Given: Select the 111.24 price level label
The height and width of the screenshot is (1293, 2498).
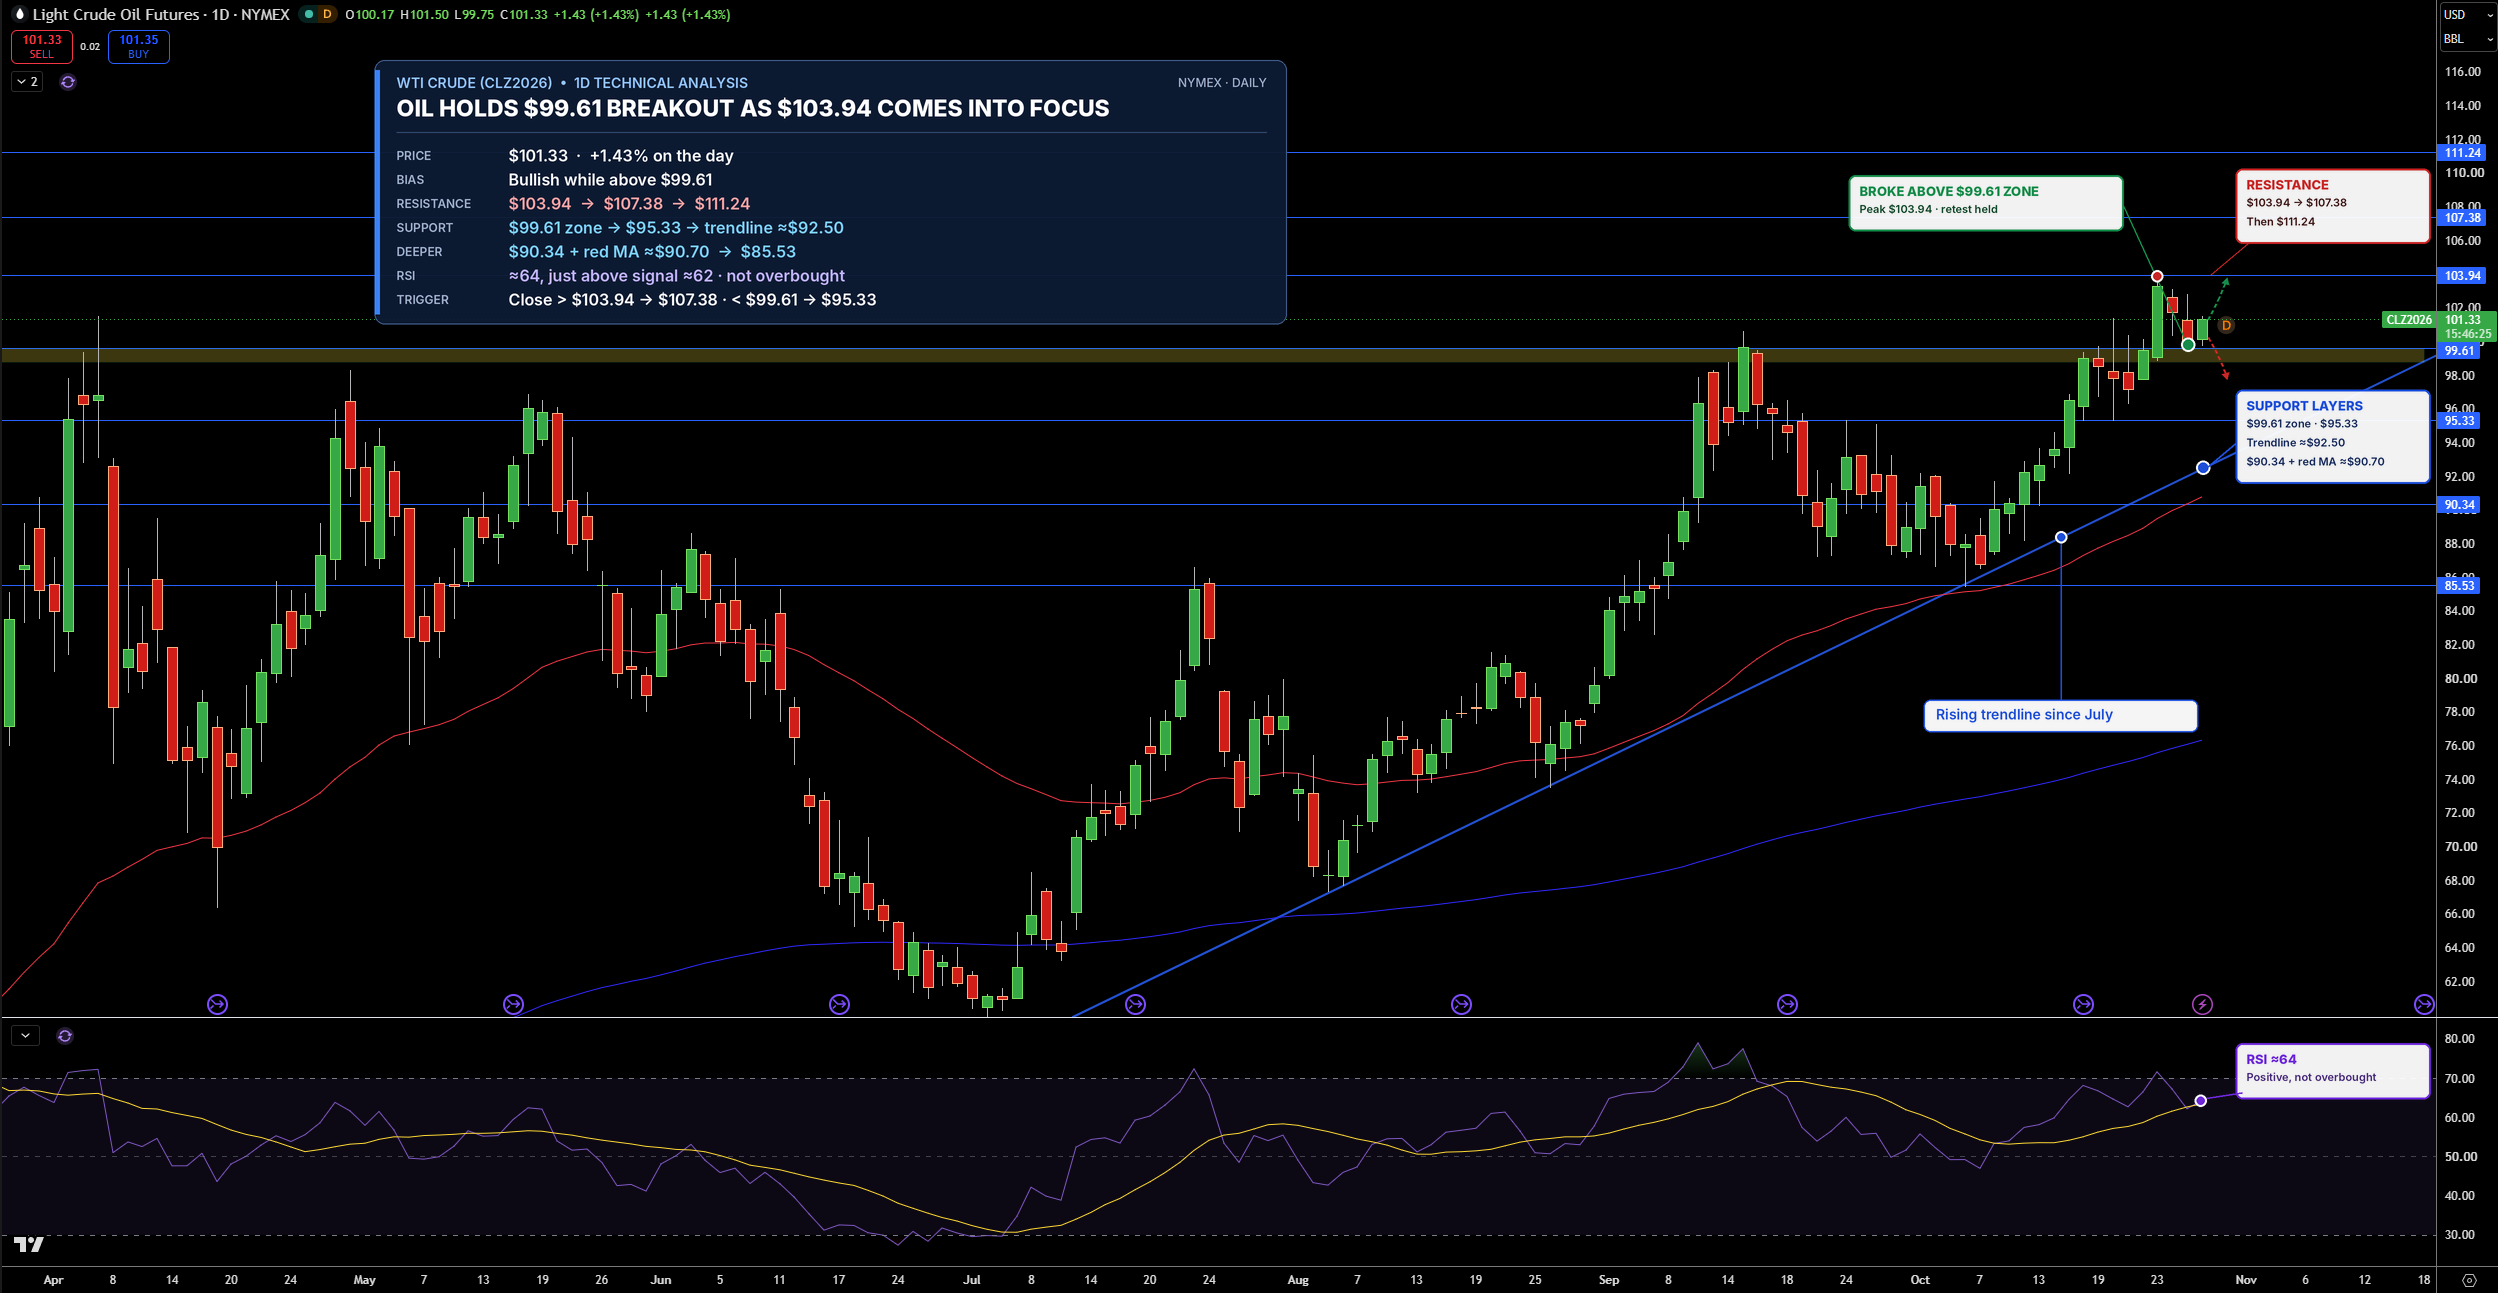Looking at the screenshot, I should [2462, 153].
